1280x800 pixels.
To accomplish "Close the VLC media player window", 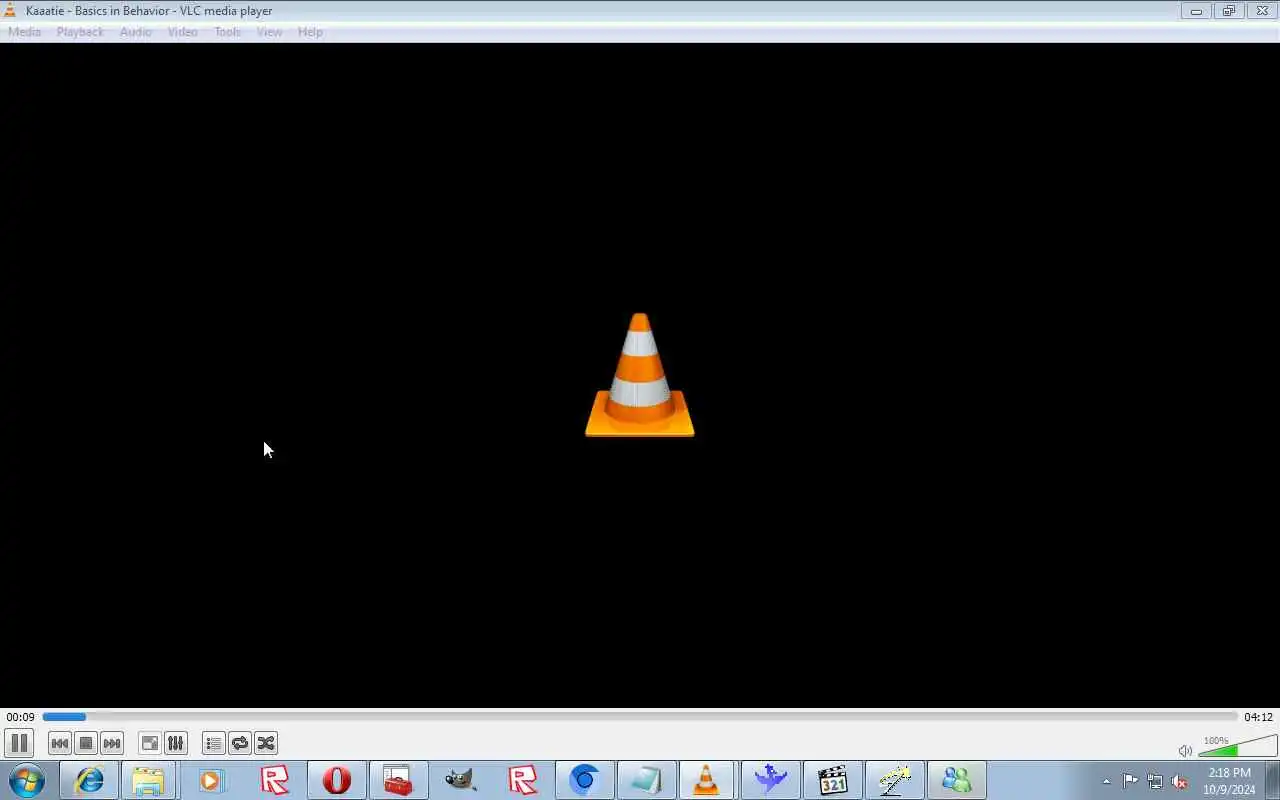I will point(1262,11).
